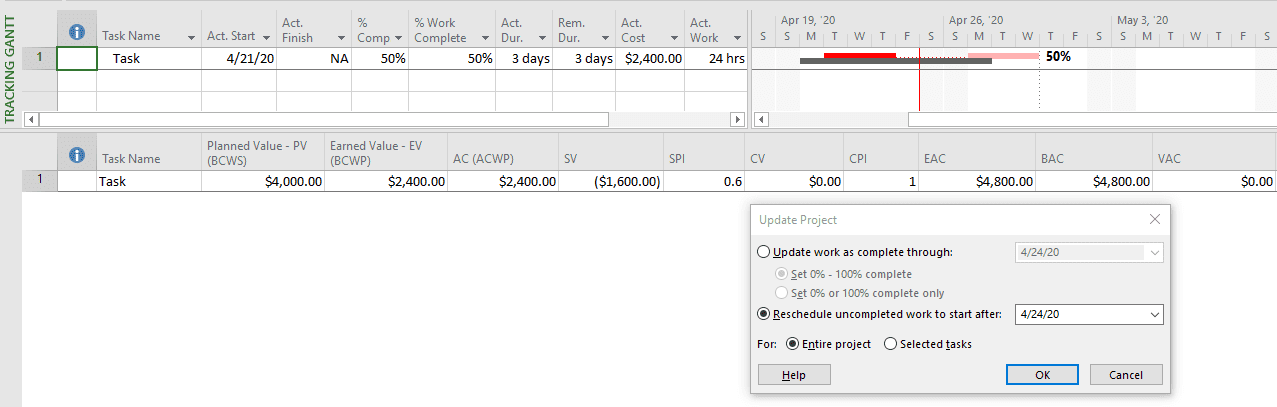
Task: Select the NA Act. Finish cell
Action: click(314, 58)
